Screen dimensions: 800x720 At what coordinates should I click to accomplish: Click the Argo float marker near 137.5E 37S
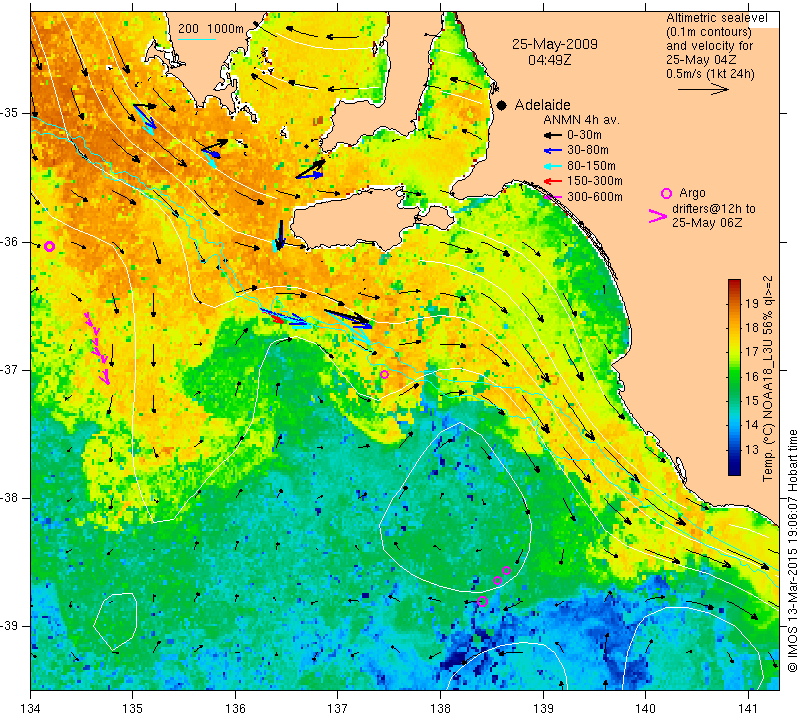click(x=385, y=374)
